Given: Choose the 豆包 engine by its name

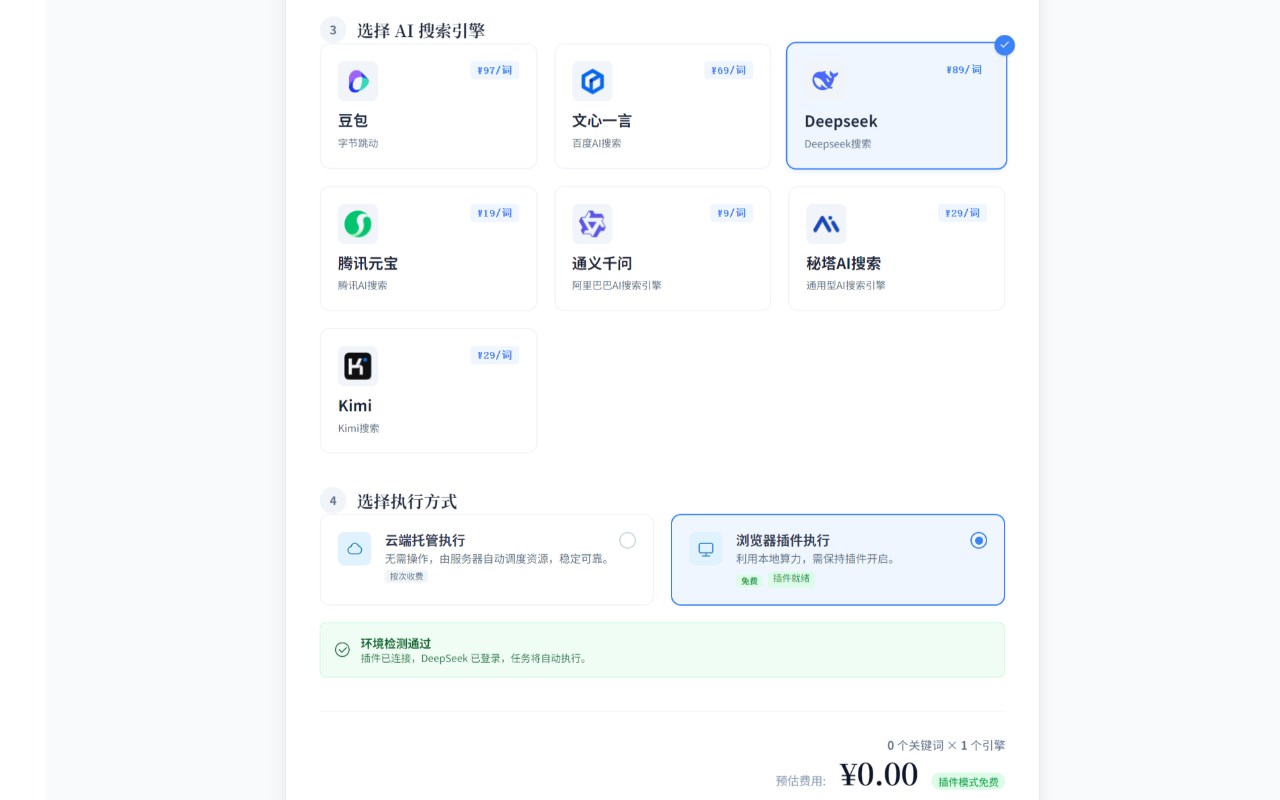Looking at the screenshot, I should click(x=353, y=120).
